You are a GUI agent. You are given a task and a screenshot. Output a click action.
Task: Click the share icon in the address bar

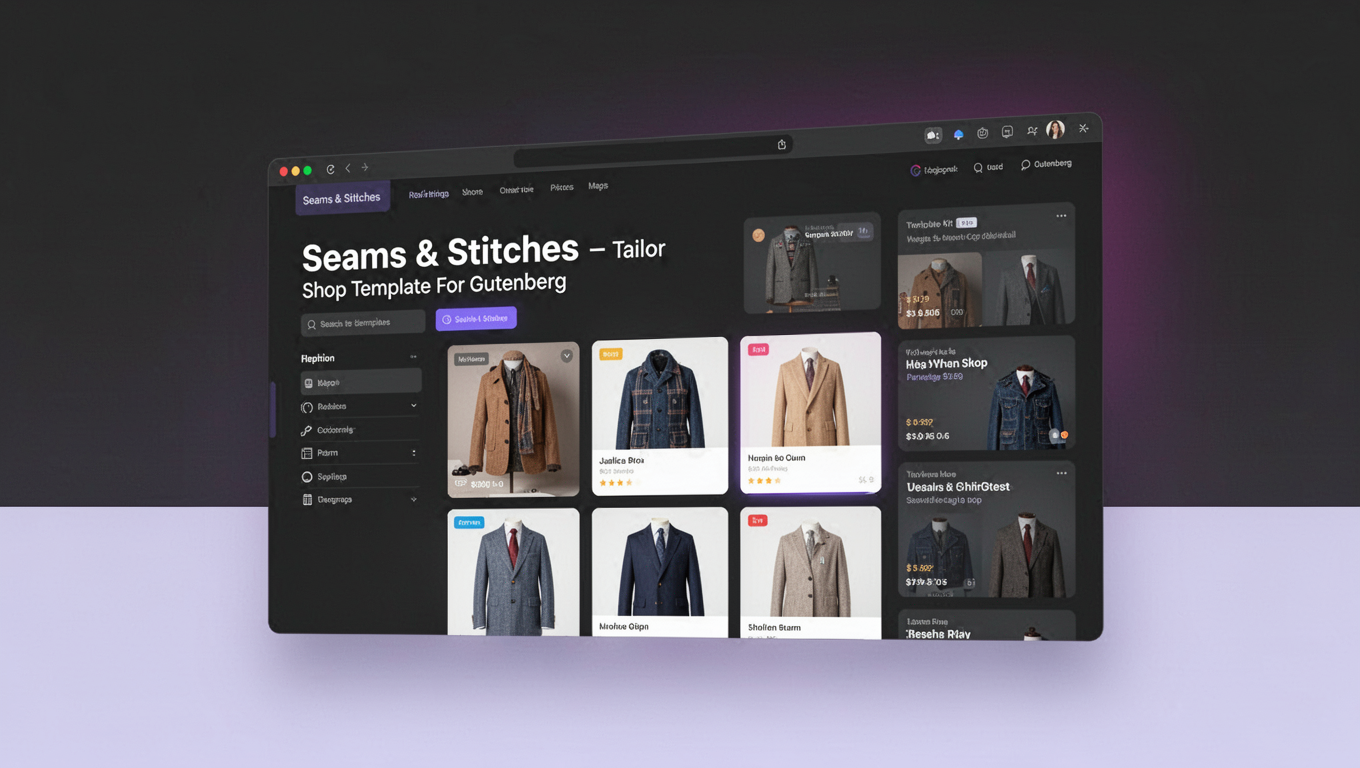(782, 144)
